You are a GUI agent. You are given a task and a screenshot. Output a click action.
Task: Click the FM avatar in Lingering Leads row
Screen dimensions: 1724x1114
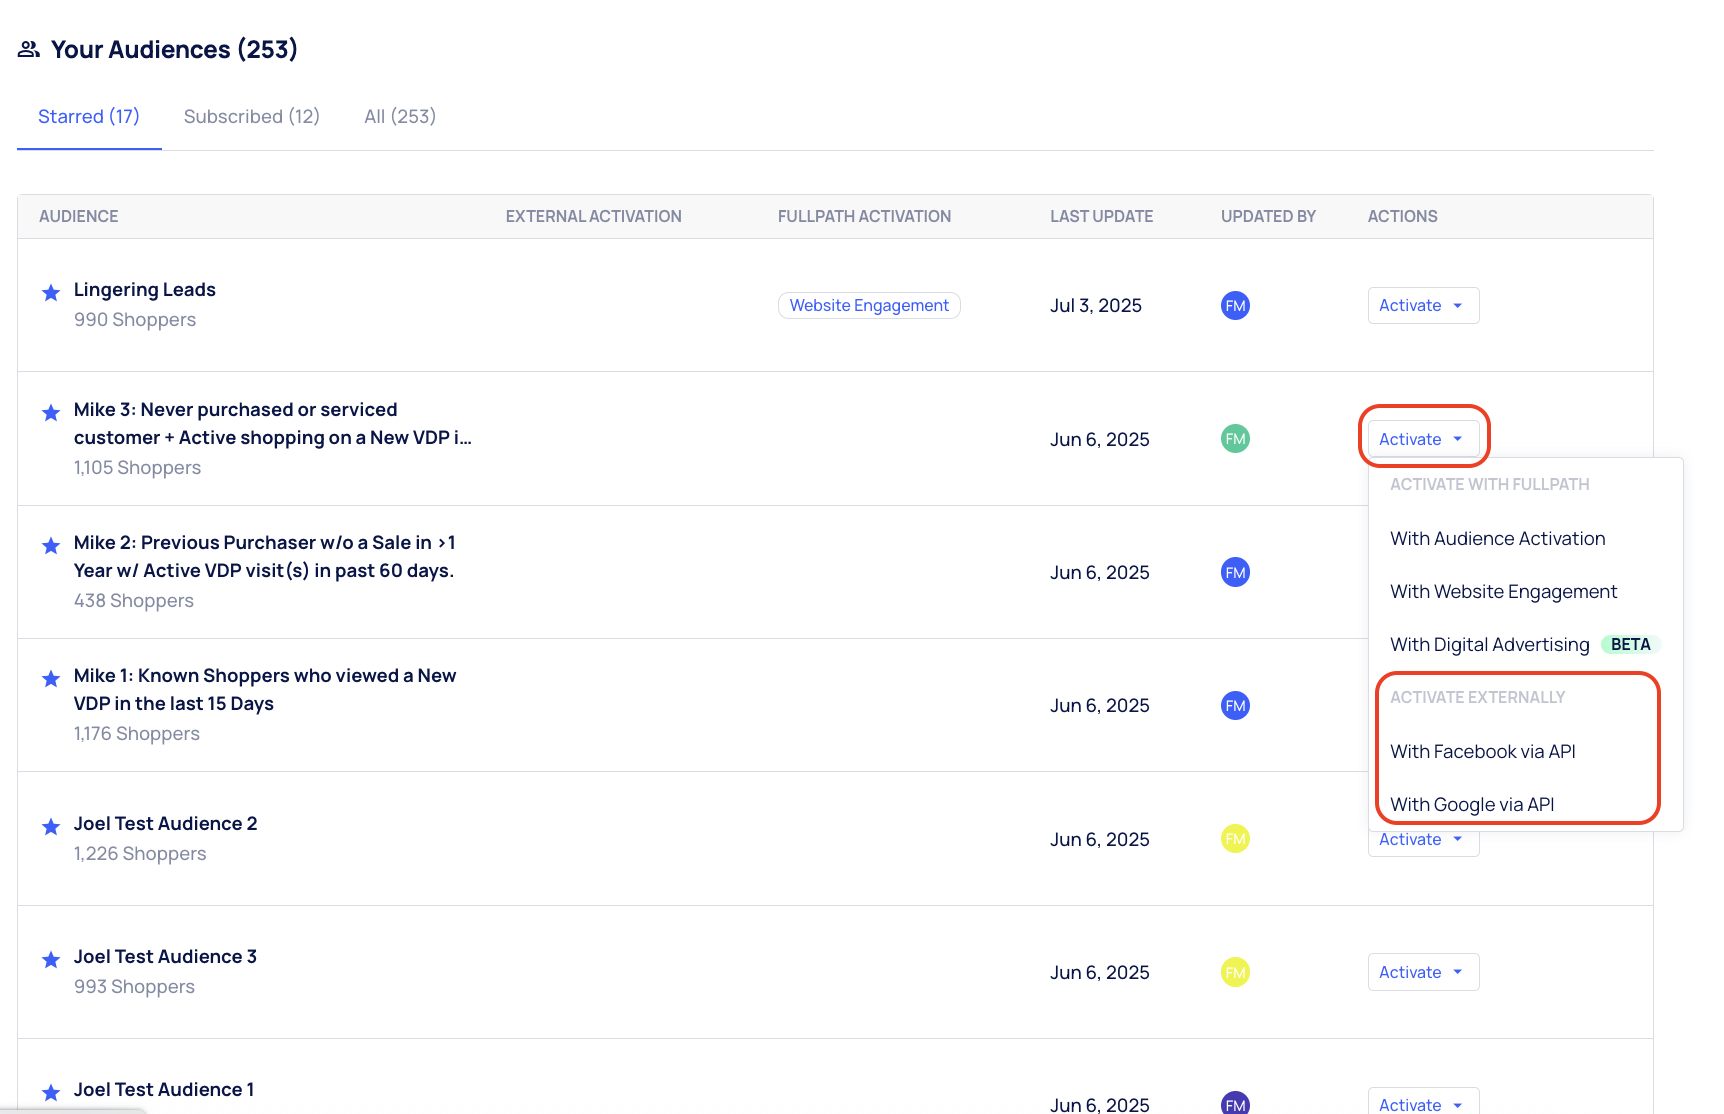1235,306
